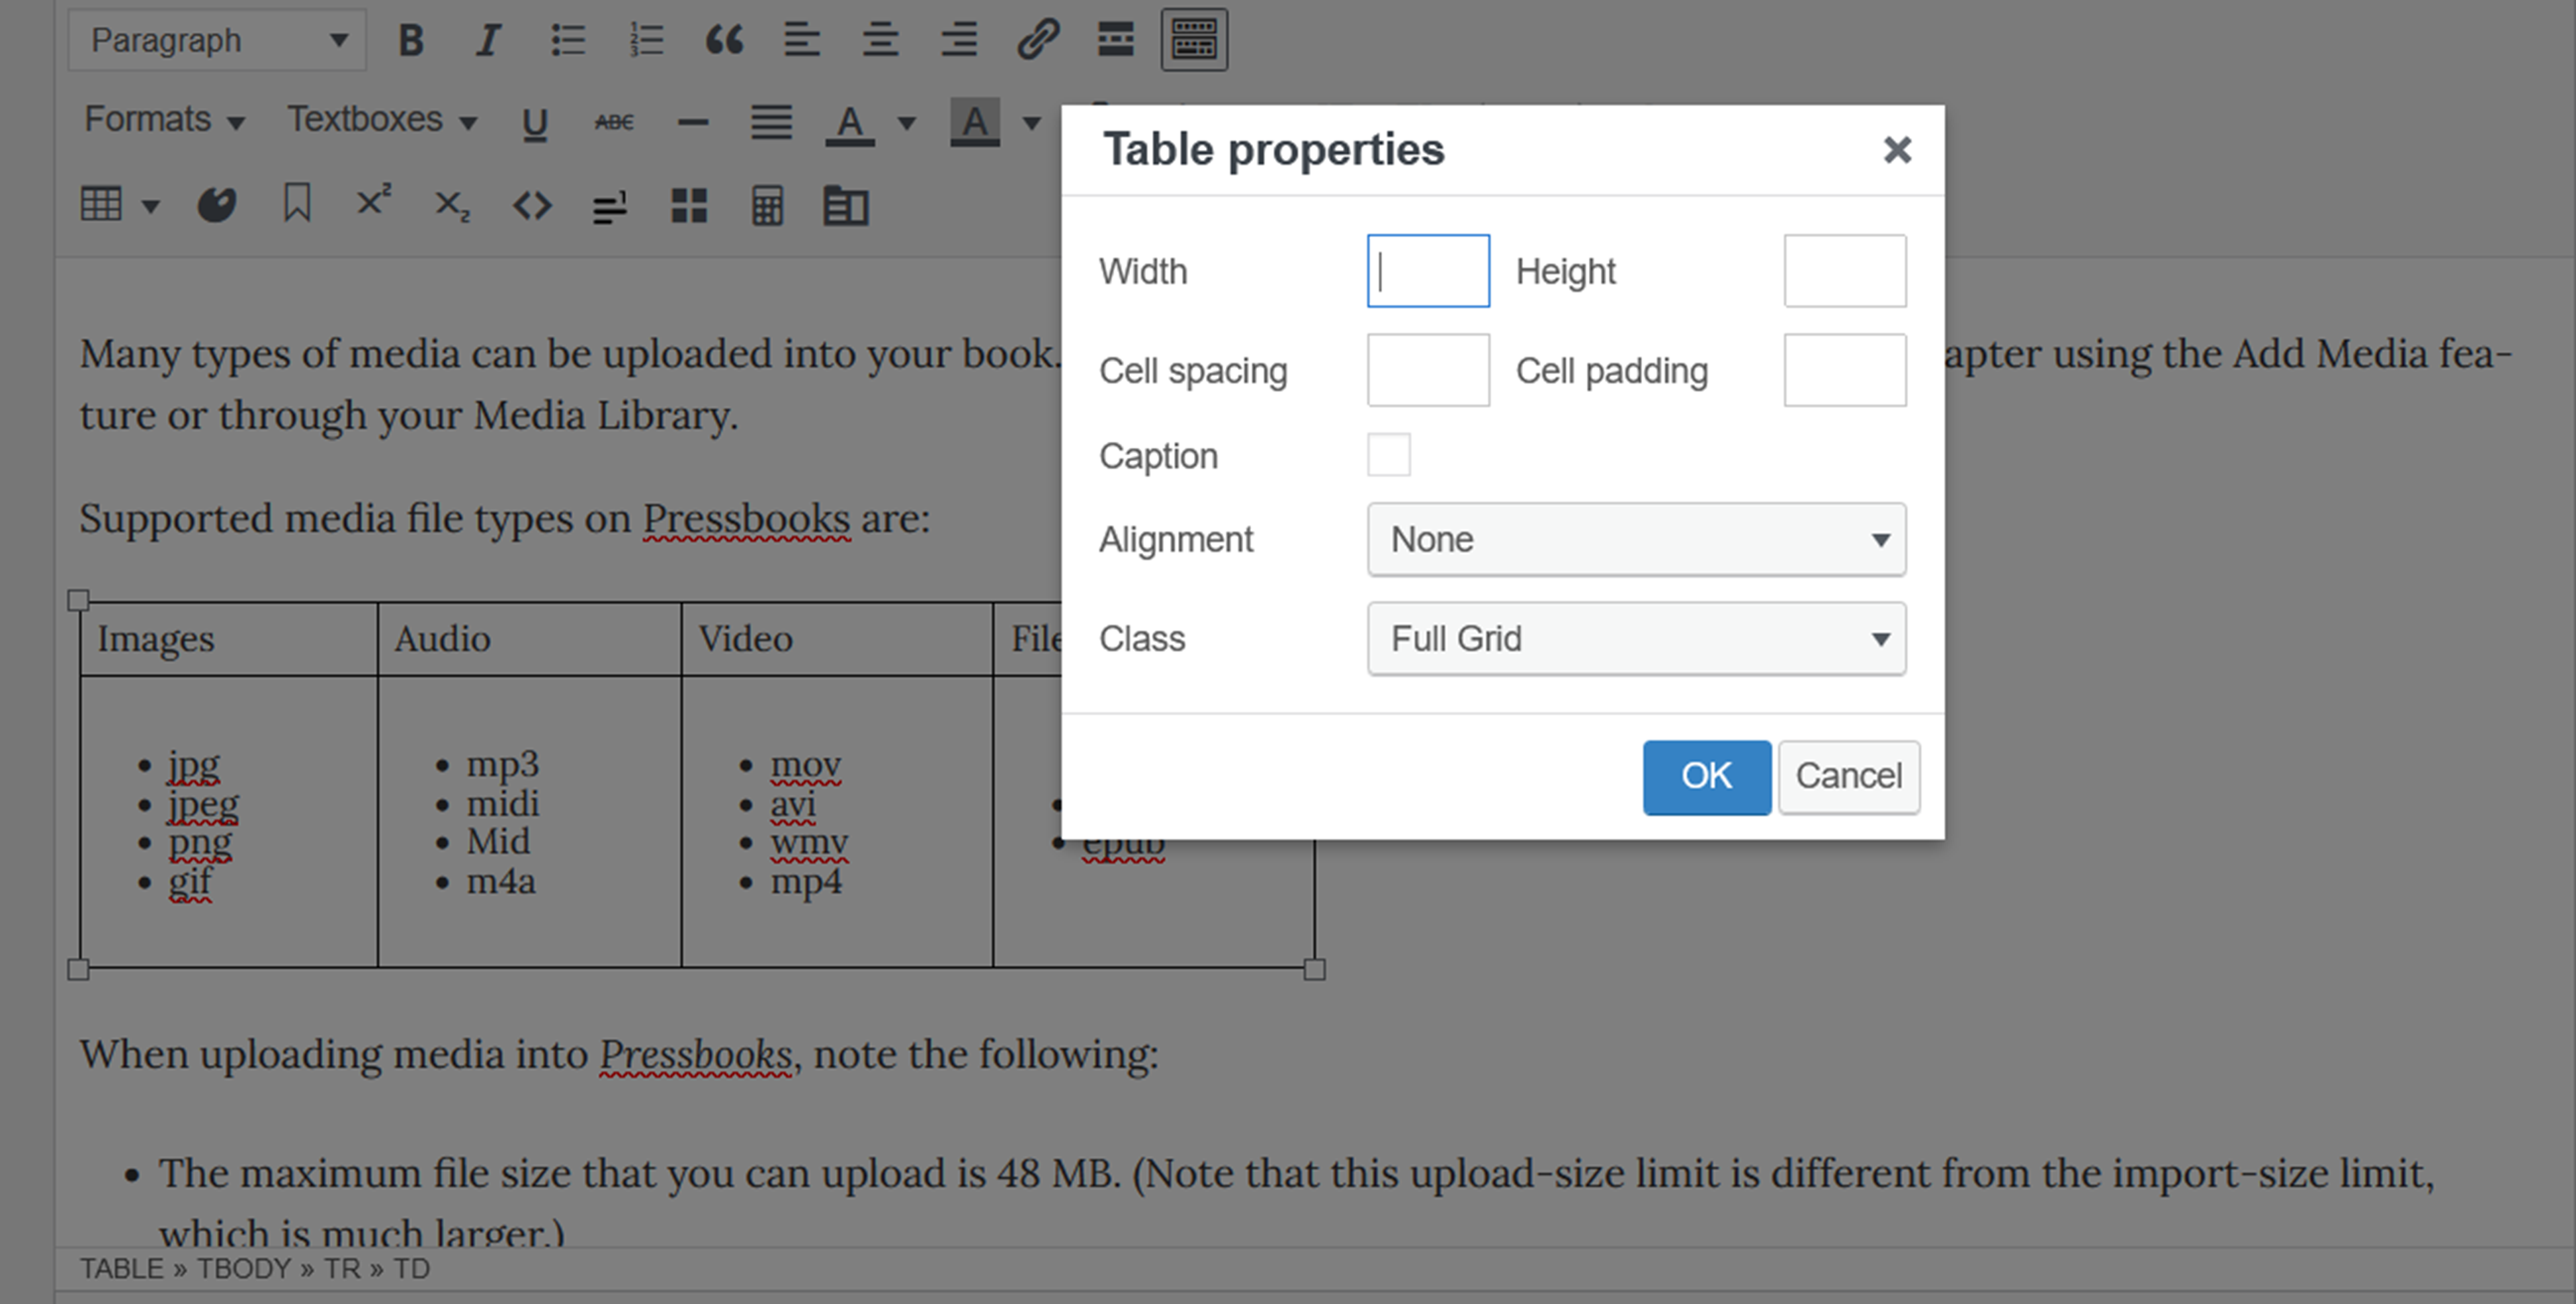The width and height of the screenshot is (2576, 1304).
Task: Cancel the Table properties dialog
Action: 1848,777
